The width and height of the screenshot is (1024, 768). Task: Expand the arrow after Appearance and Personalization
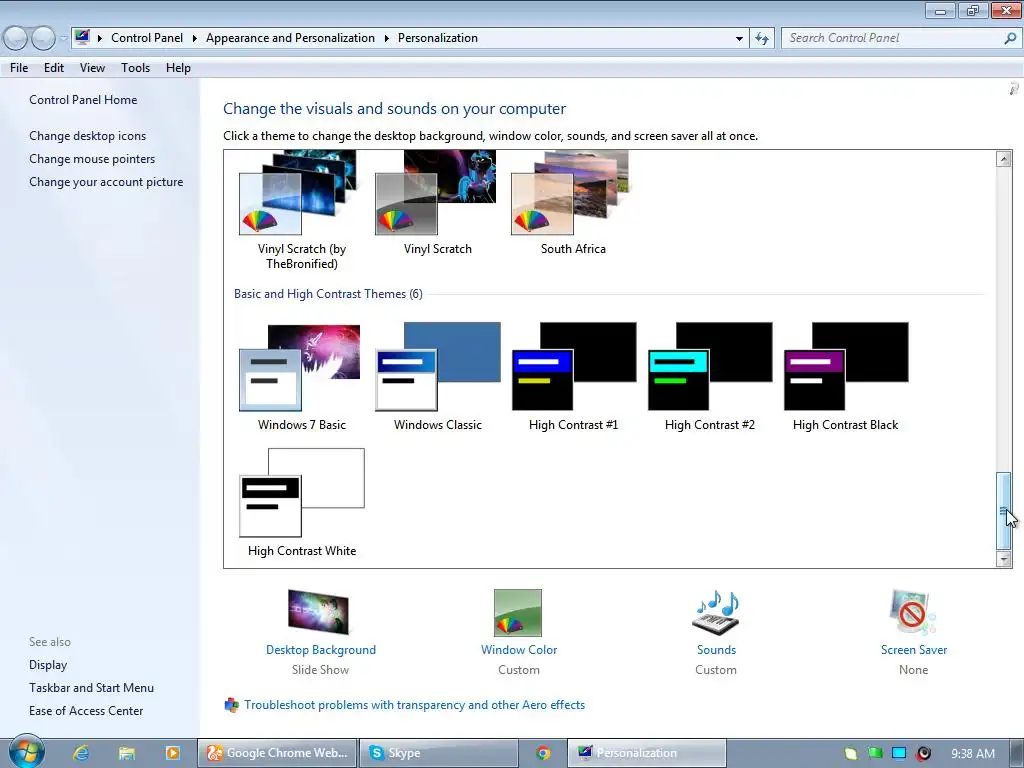(387, 39)
